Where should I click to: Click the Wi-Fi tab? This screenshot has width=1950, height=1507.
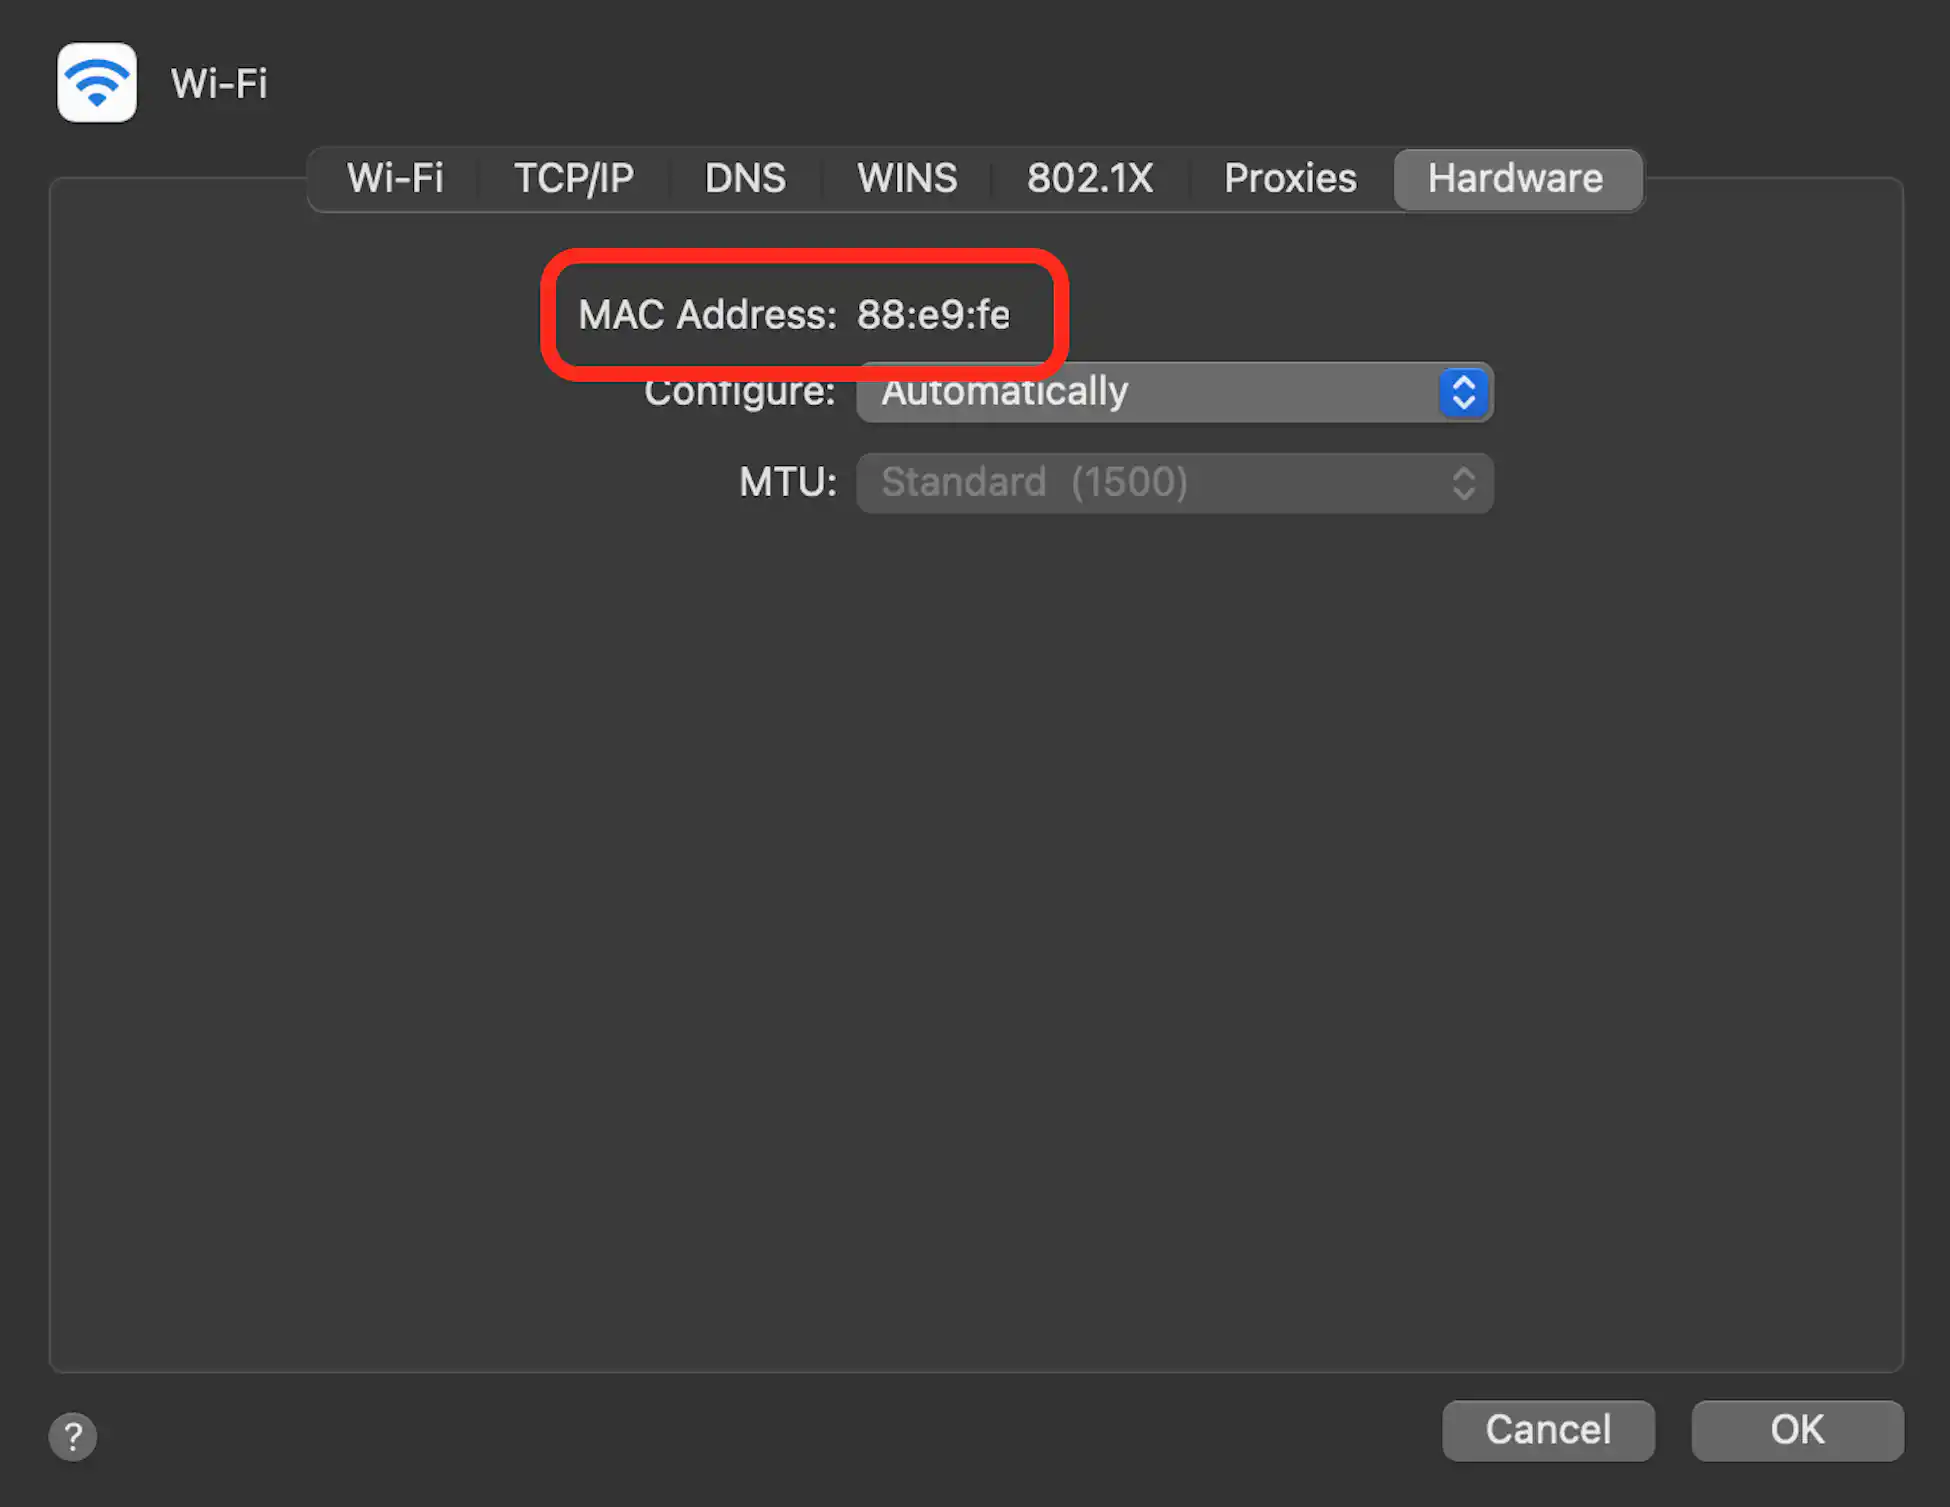(x=396, y=177)
